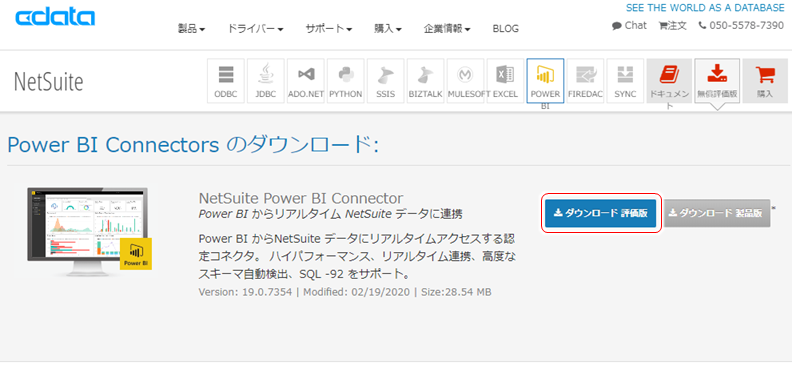The image size is (792, 374).
Task: Click the SEE THE WORLD AS A DATABASE tagline
Action: point(705,8)
